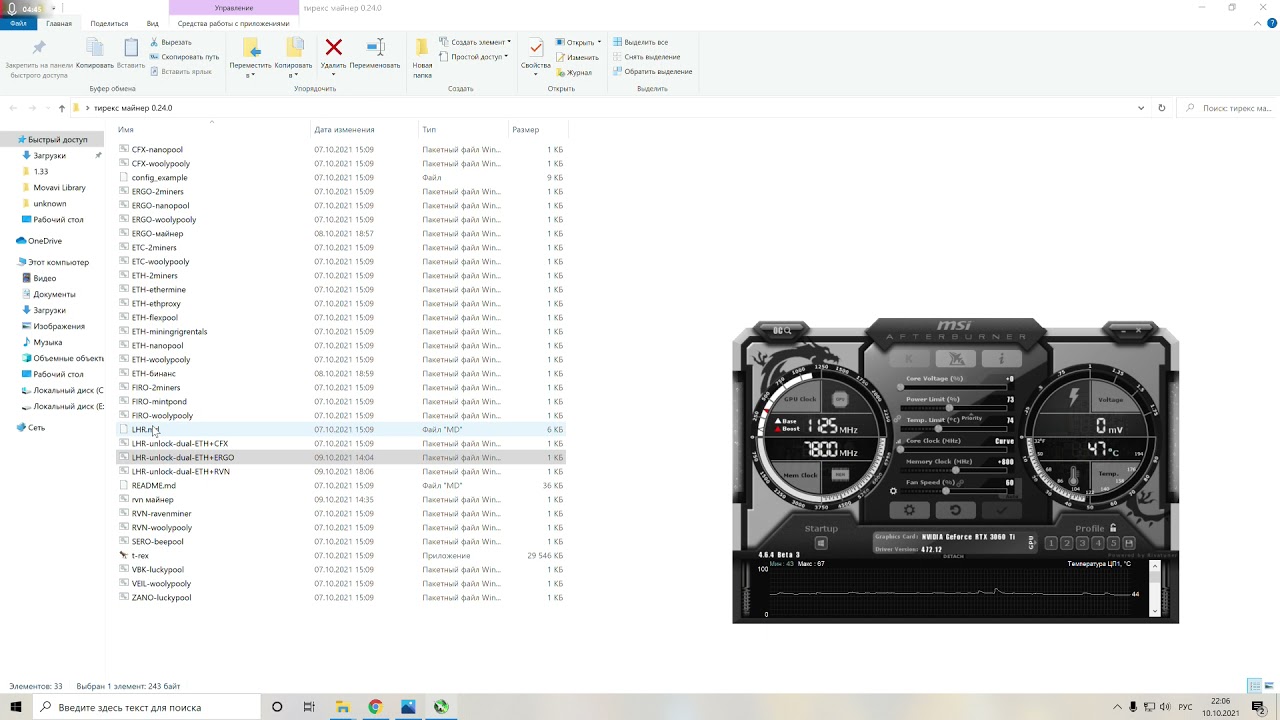Open the Windows Start menu
The height and width of the screenshot is (720, 1280).
[x=16, y=707]
